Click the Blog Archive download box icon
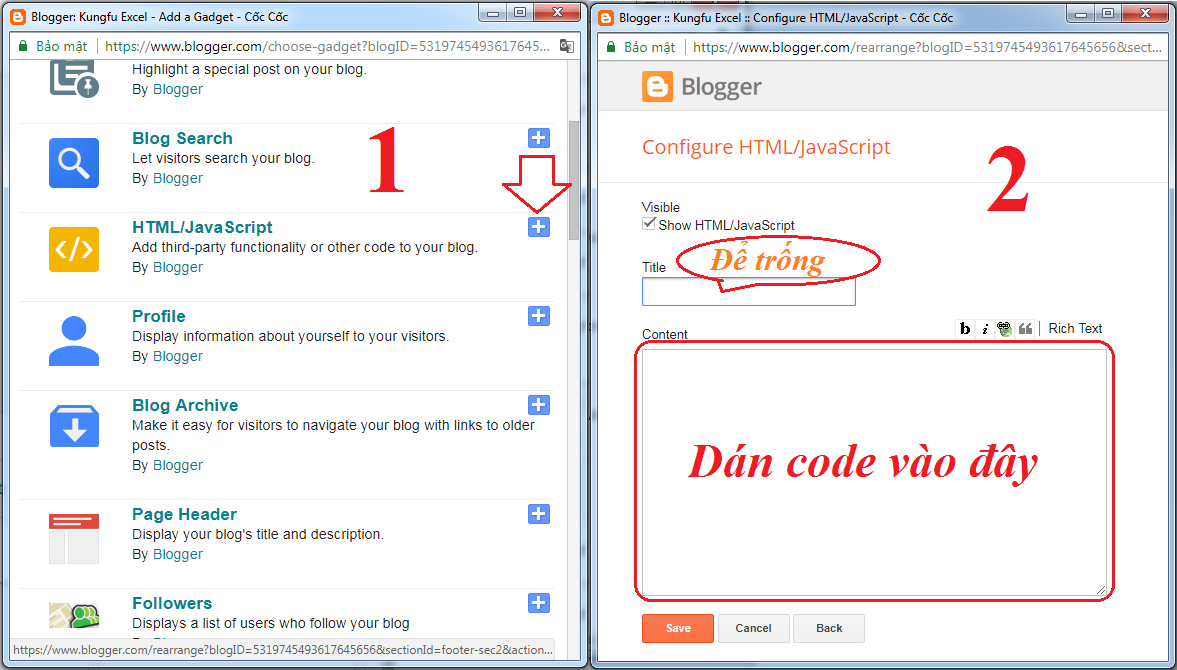 click(x=74, y=425)
